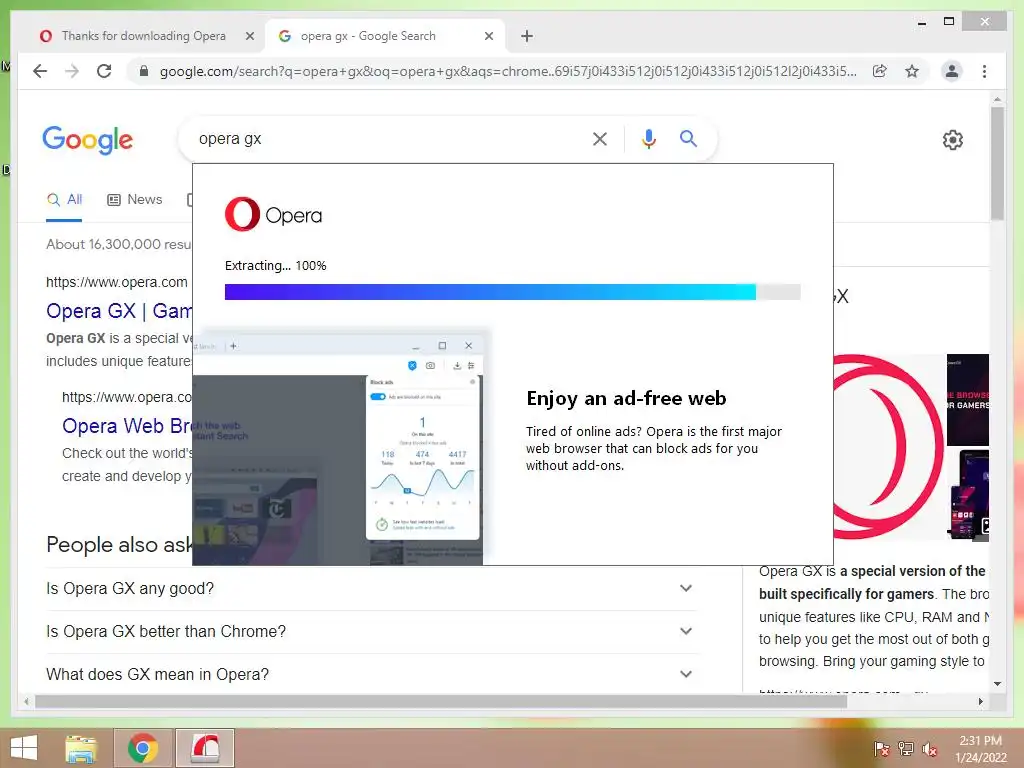This screenshot has width=1024, height=768.
Task: Go to the Google logo home page
Action: [x=88, y=139]
